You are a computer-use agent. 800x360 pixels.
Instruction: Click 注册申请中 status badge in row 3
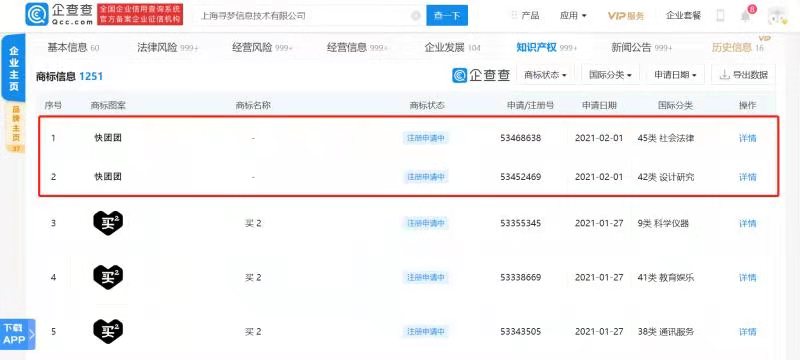point(426,223)
